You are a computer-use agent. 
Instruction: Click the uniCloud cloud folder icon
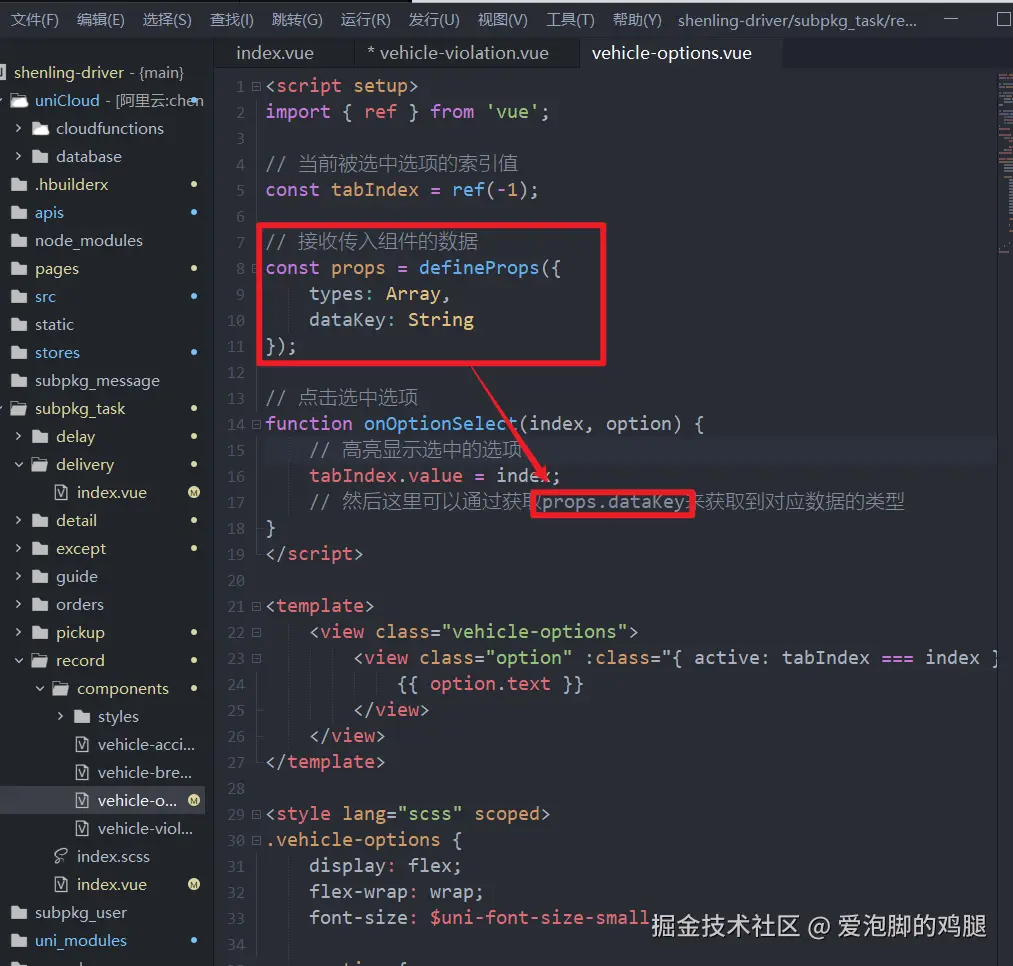click(x=19, y=101)
